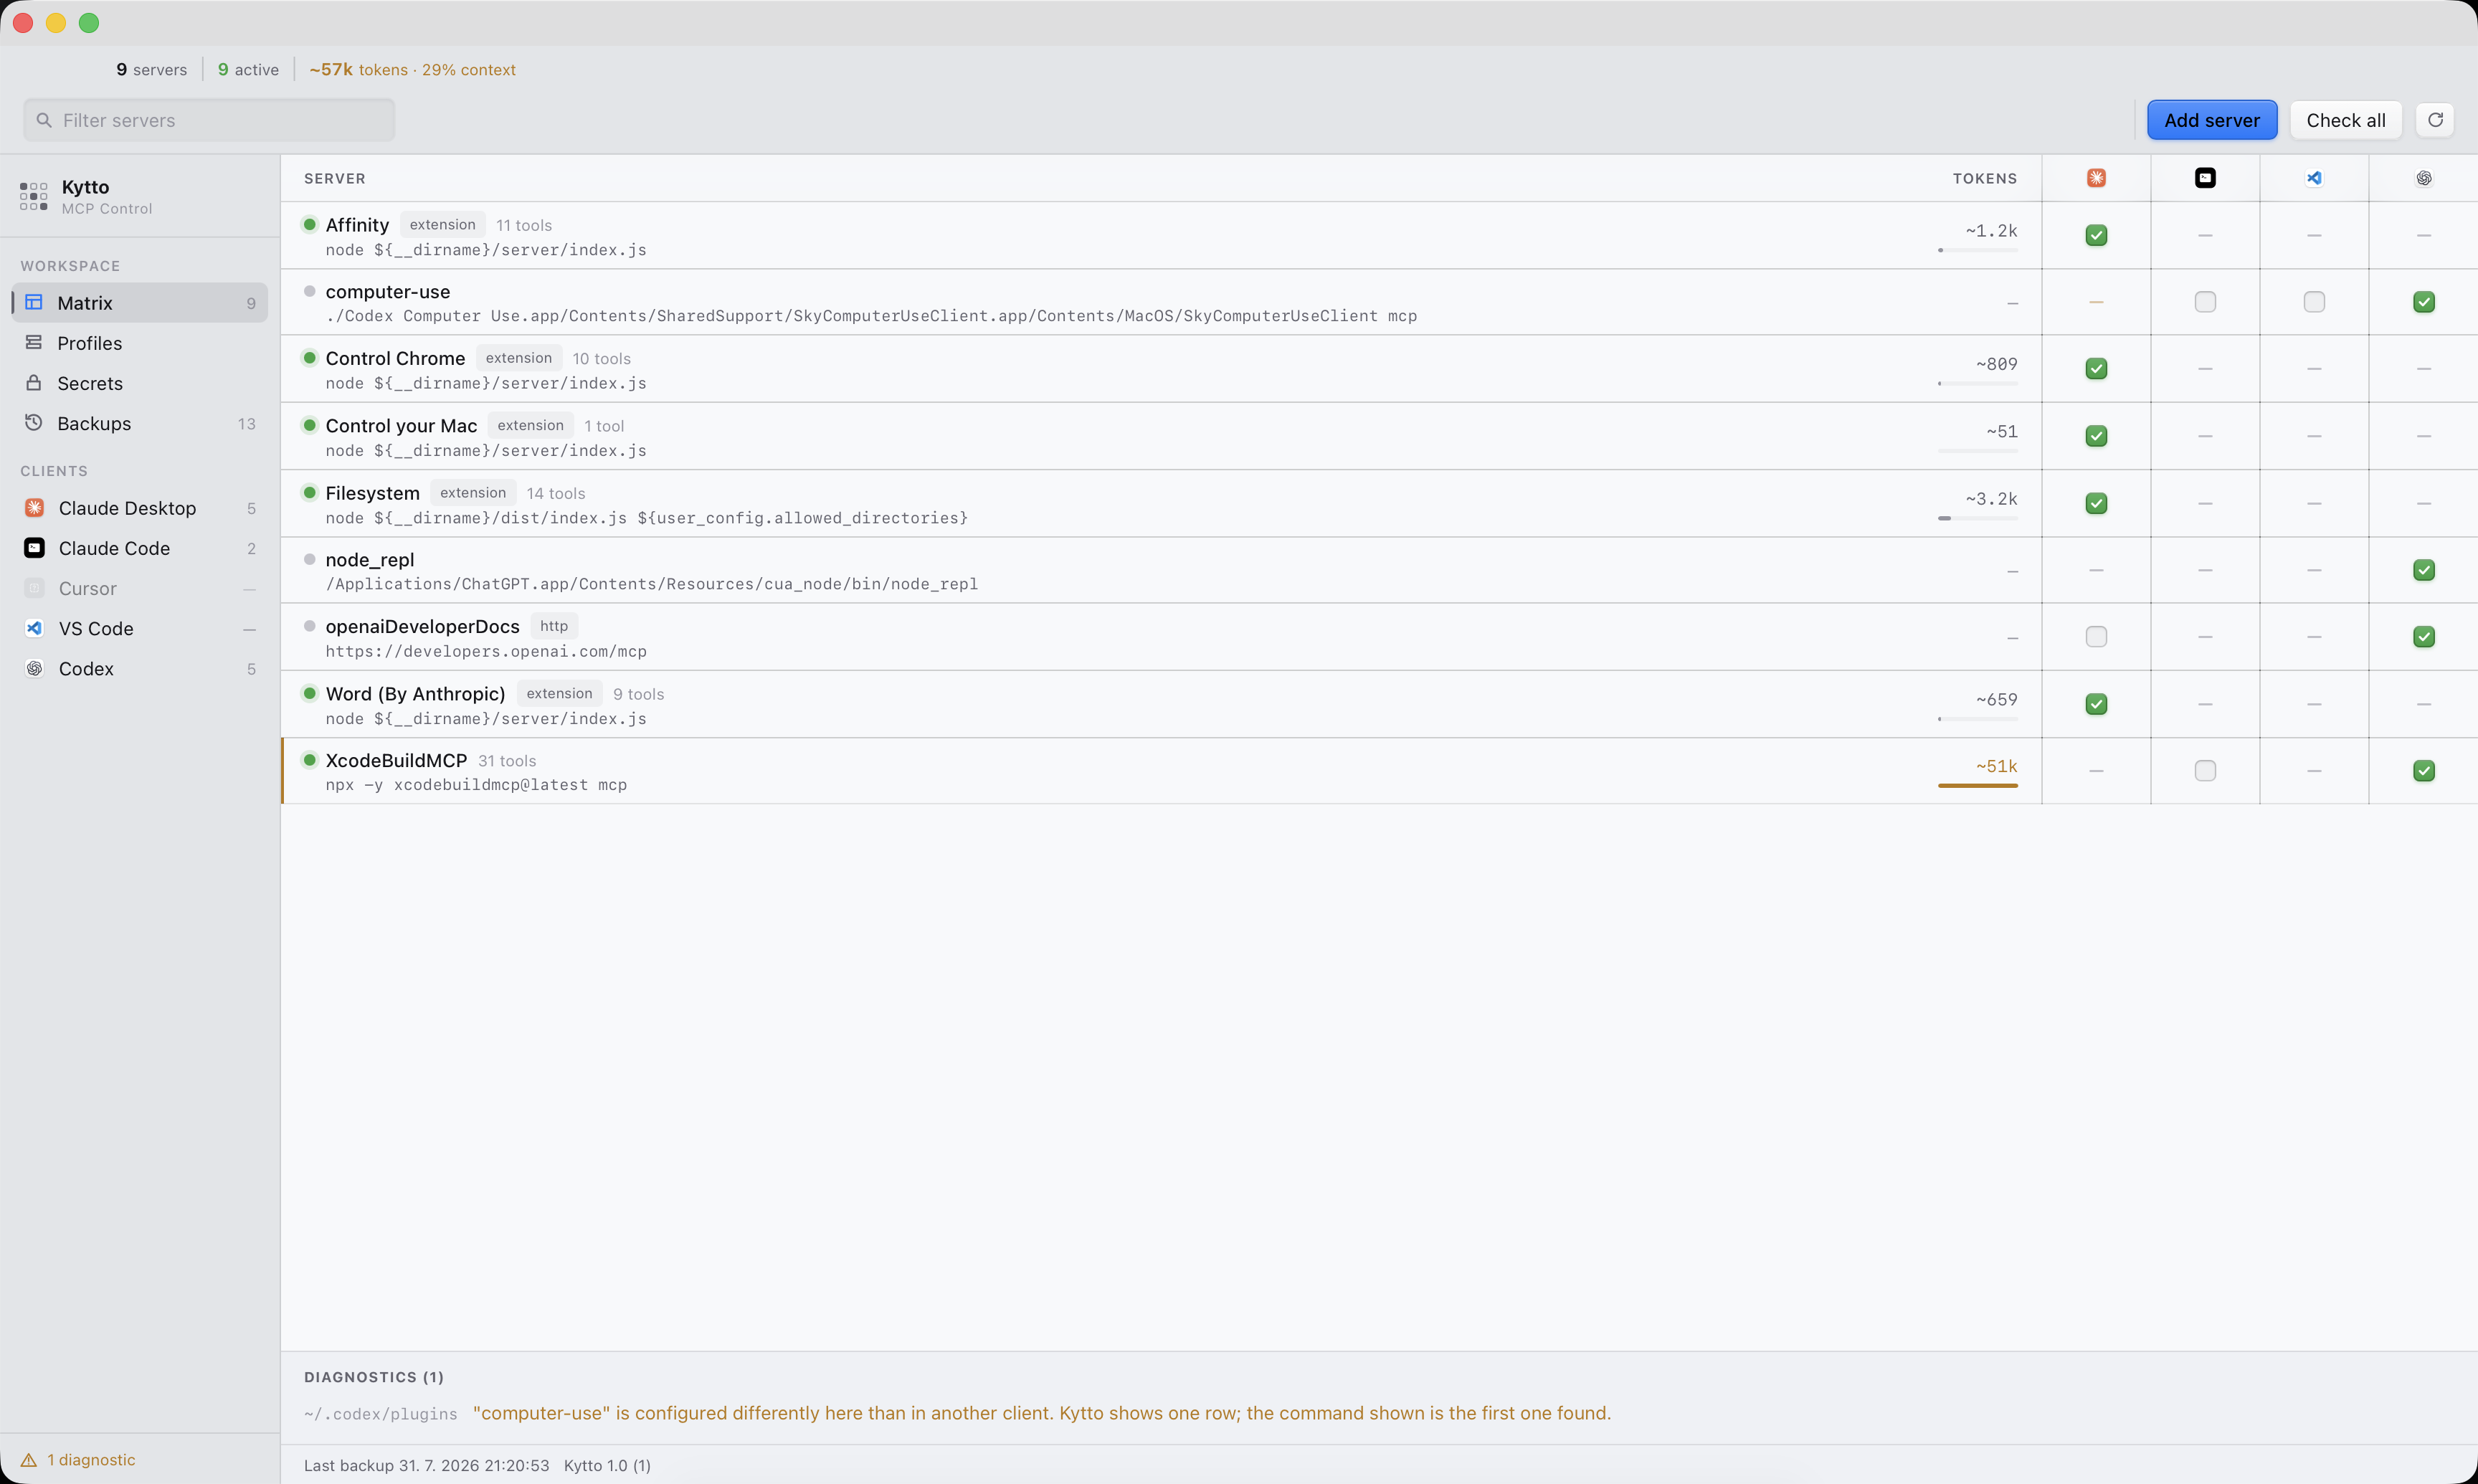Click the VS Code column header icon
2478x1484 pixels.
coord(2314,178)
